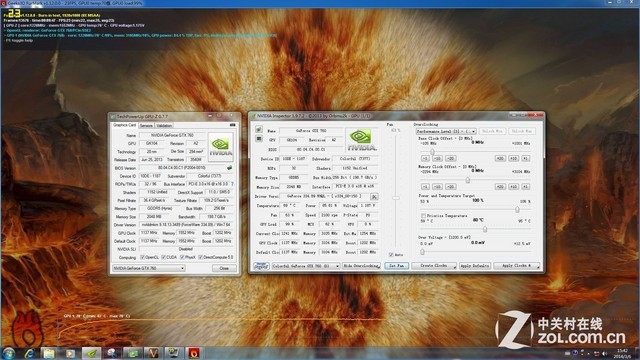Viewport: 640px width, 360px height.
Task: Switch to Graphics Card tab
Action: (124, 125)
